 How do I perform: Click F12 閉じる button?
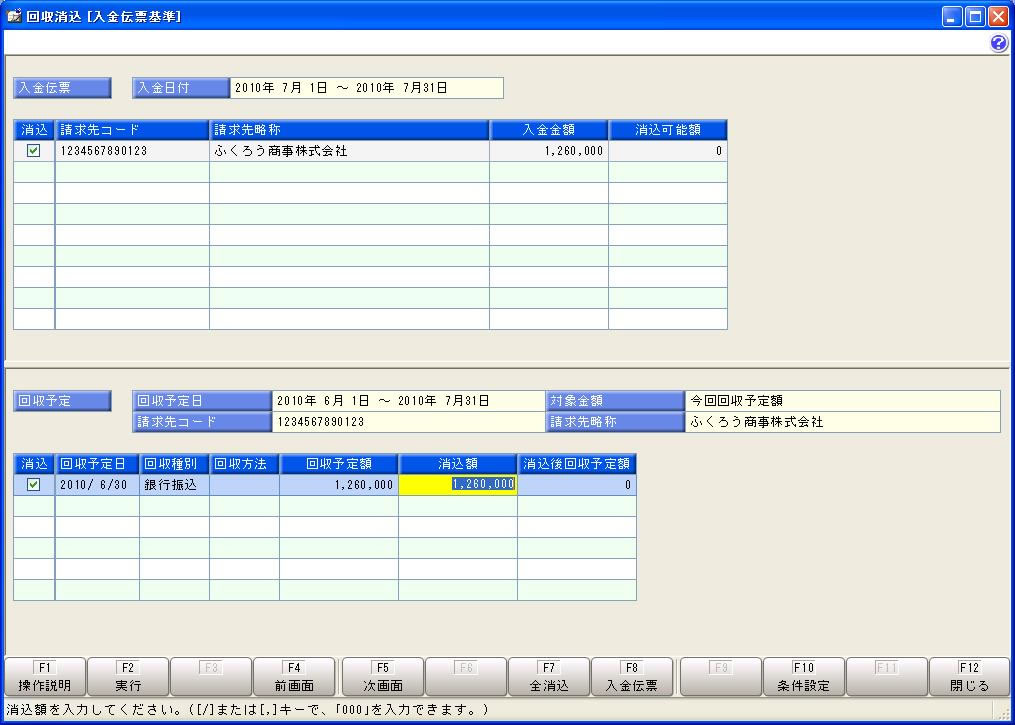point(970,677)
